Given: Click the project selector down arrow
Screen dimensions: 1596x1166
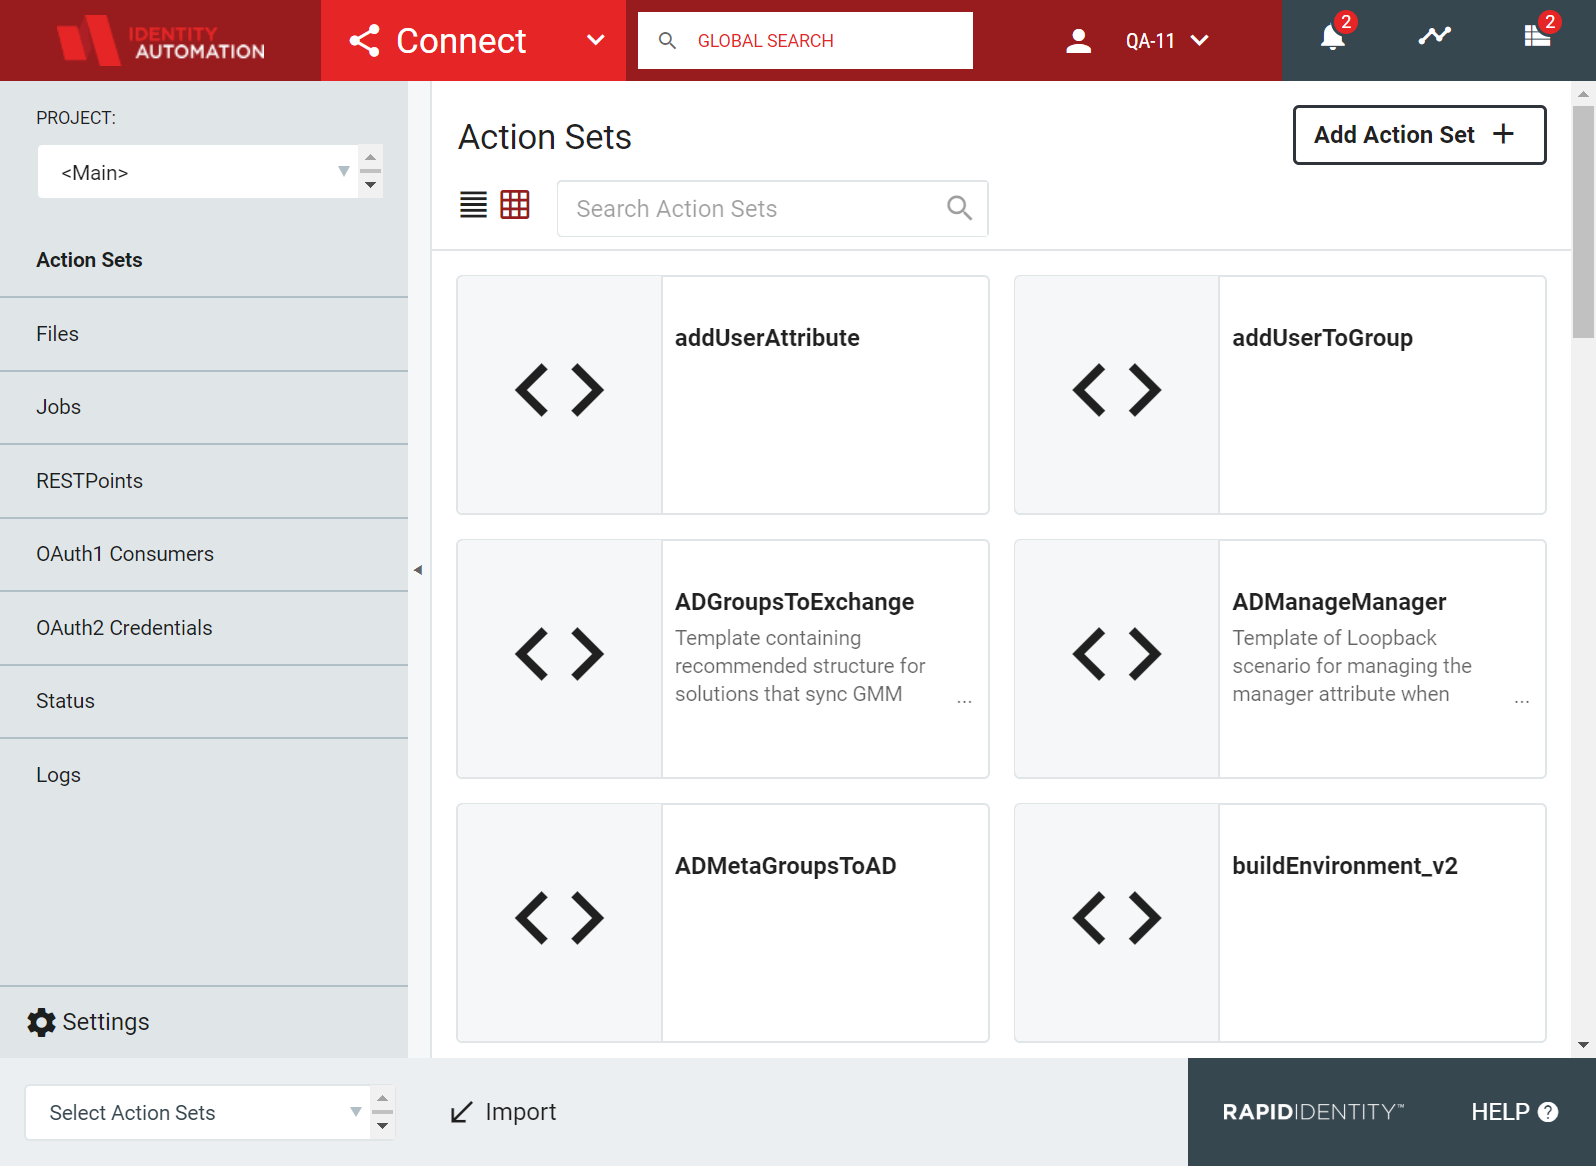Looking at the screenshot, I should coord(371,185).
